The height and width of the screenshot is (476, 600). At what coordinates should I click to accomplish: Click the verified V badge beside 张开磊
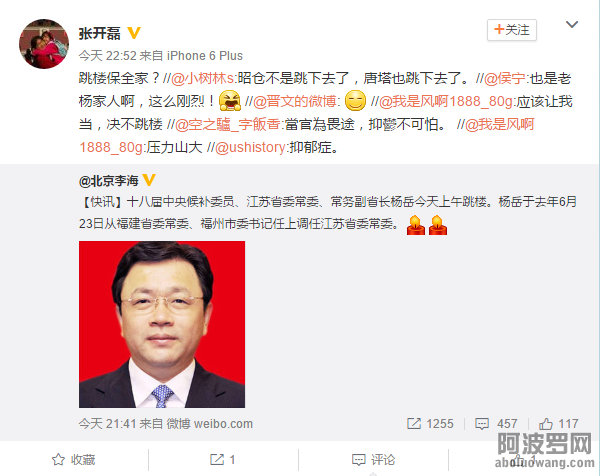pos(134,33)
